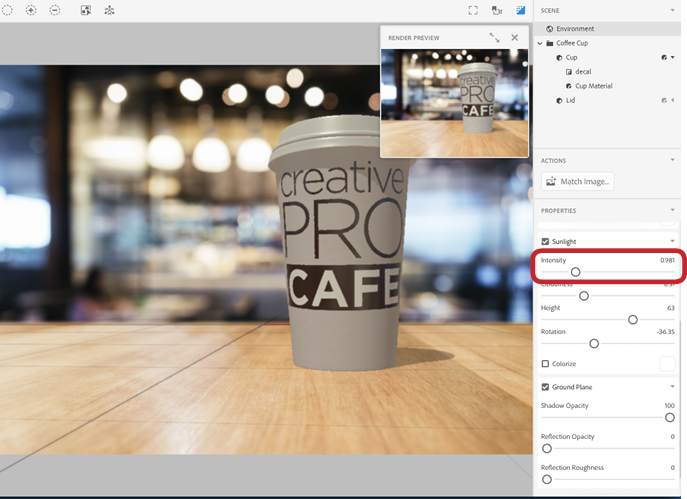687x499 pixels.
Task: Uncheck the Ground Plane checkbox
Action: pos(545,387)
